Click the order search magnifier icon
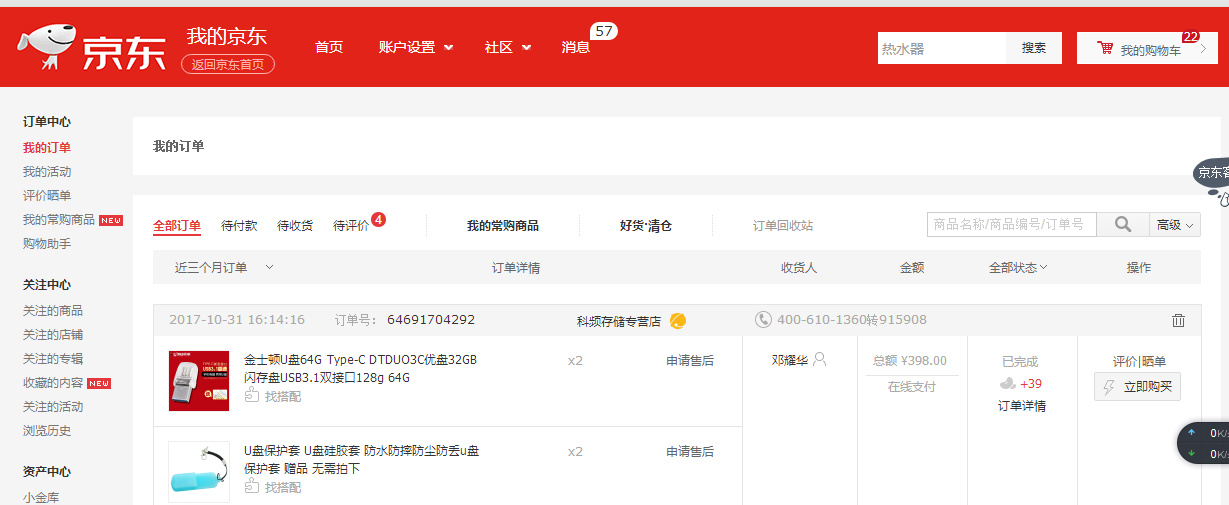Screen dimensions: 1229x505 (1123, 225)
